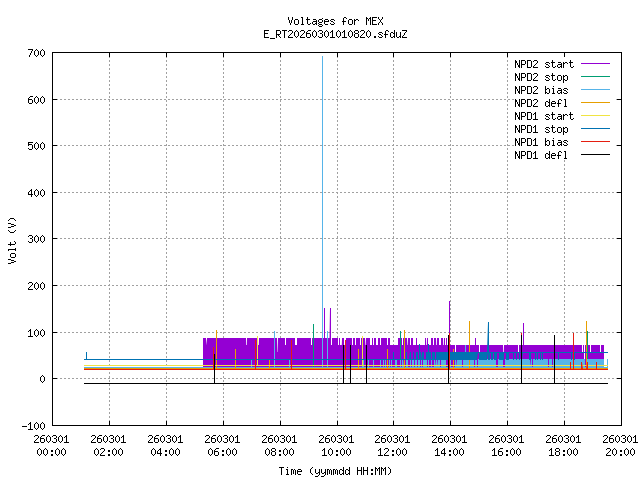Click the NPD1 stop legend label

(x=541, y=129)
